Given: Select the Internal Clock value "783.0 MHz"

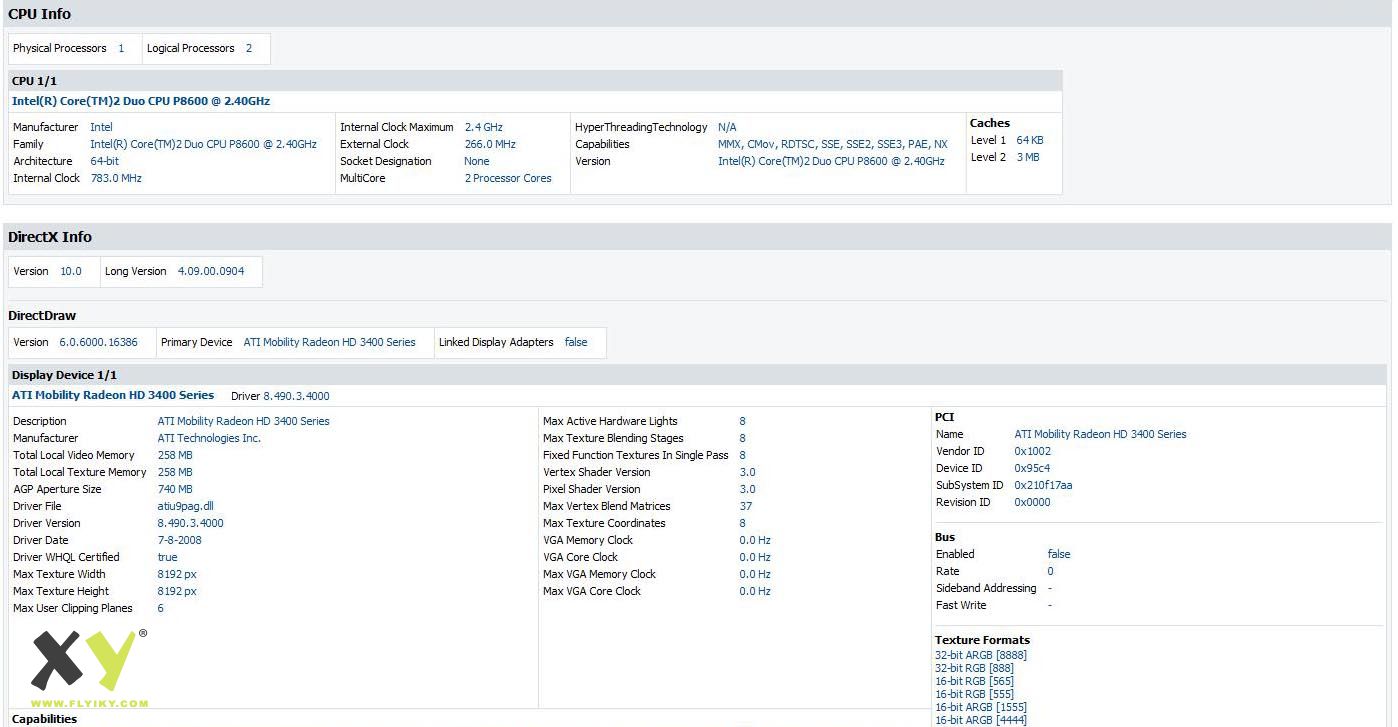Looking at the screenshot, I should tap(116, 178).
